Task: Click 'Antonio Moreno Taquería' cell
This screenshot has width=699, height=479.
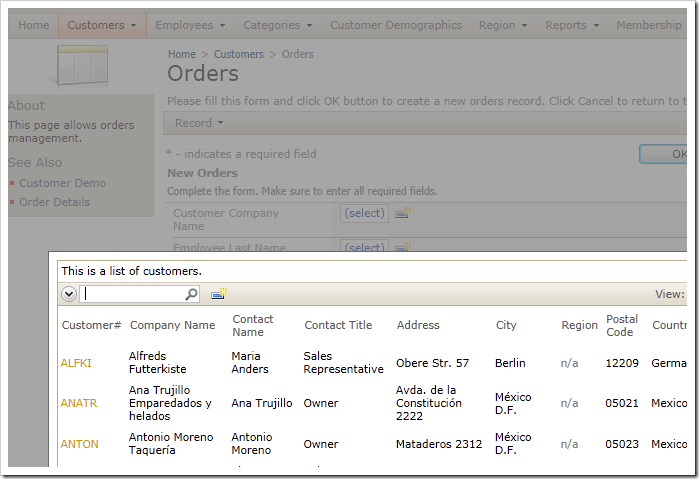Action: click(171, 444)
